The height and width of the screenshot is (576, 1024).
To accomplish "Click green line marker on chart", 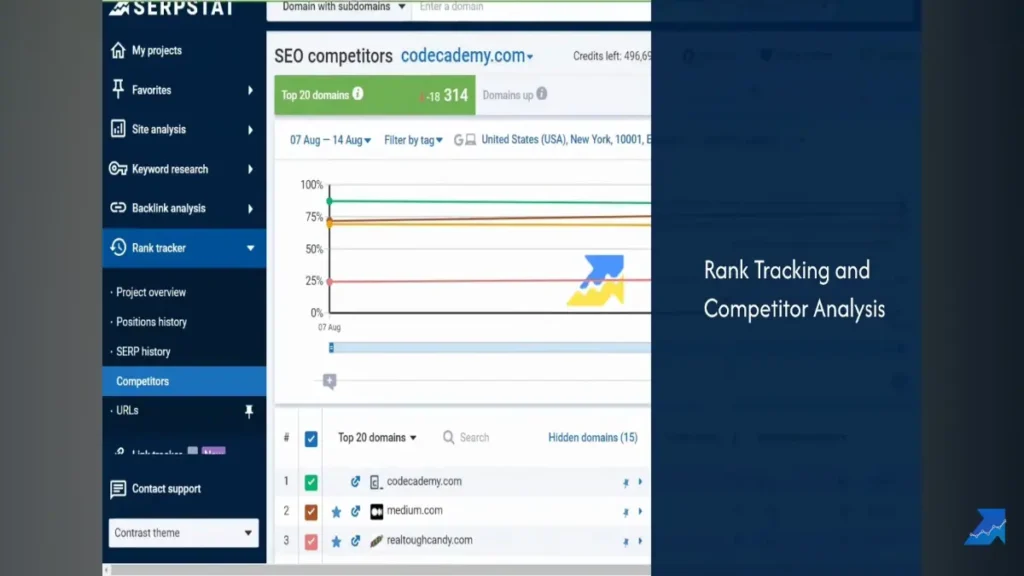I will (x=329, y=200).
